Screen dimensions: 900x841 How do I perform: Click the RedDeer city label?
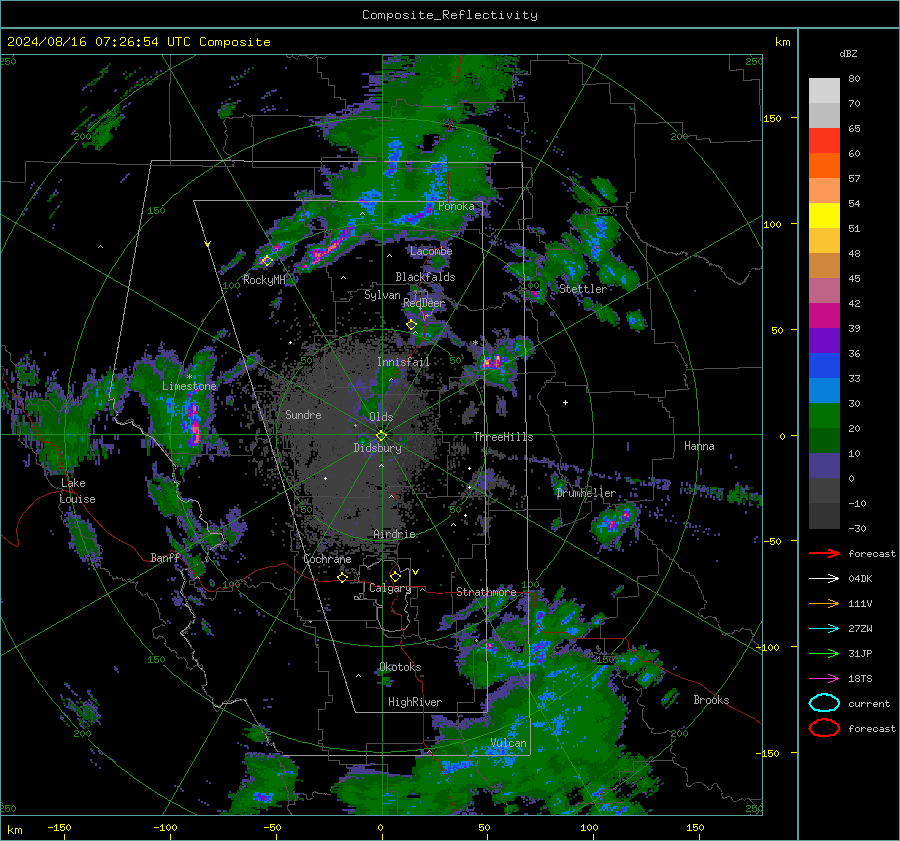[424, 303]
